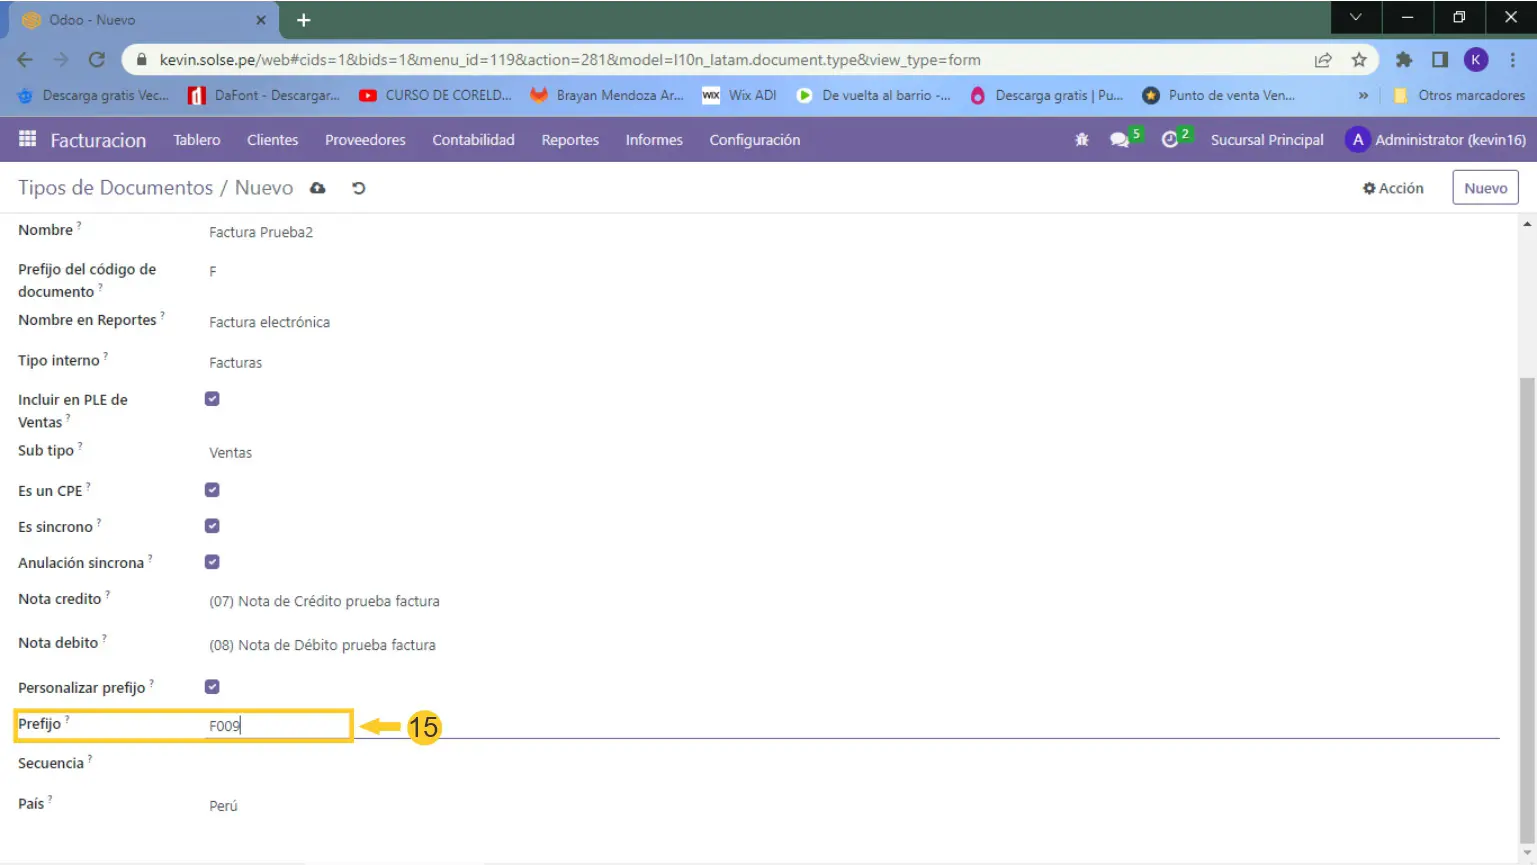Image resolution: width=1537 pixels, height=865 pixels.
Task: Toggle the Es un CPE checkbox
Action: (212, 490)
